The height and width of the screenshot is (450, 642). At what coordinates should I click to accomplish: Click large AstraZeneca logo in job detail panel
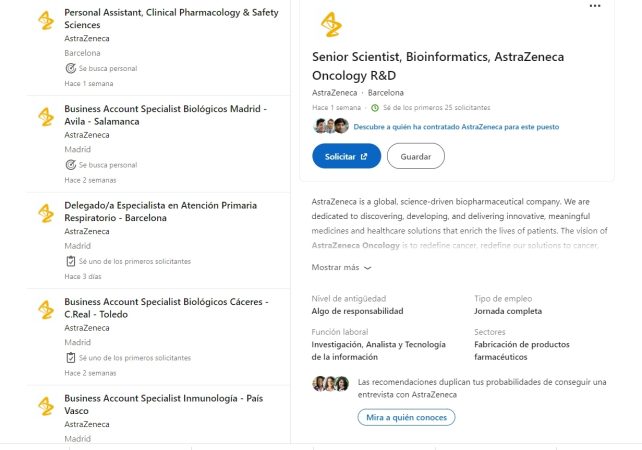pos(330,23)
